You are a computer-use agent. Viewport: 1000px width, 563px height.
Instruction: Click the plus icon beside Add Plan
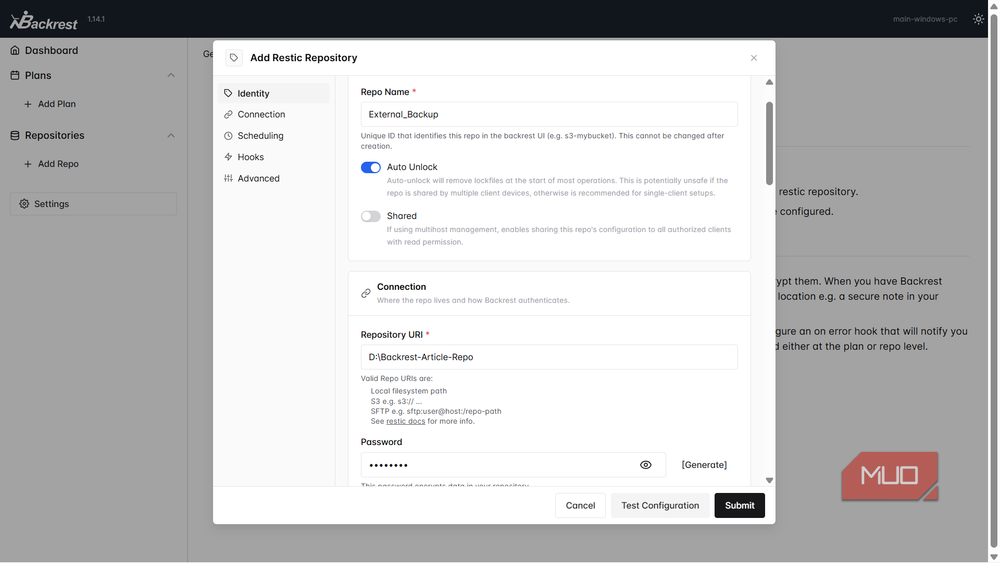click(x=27, y=104)
